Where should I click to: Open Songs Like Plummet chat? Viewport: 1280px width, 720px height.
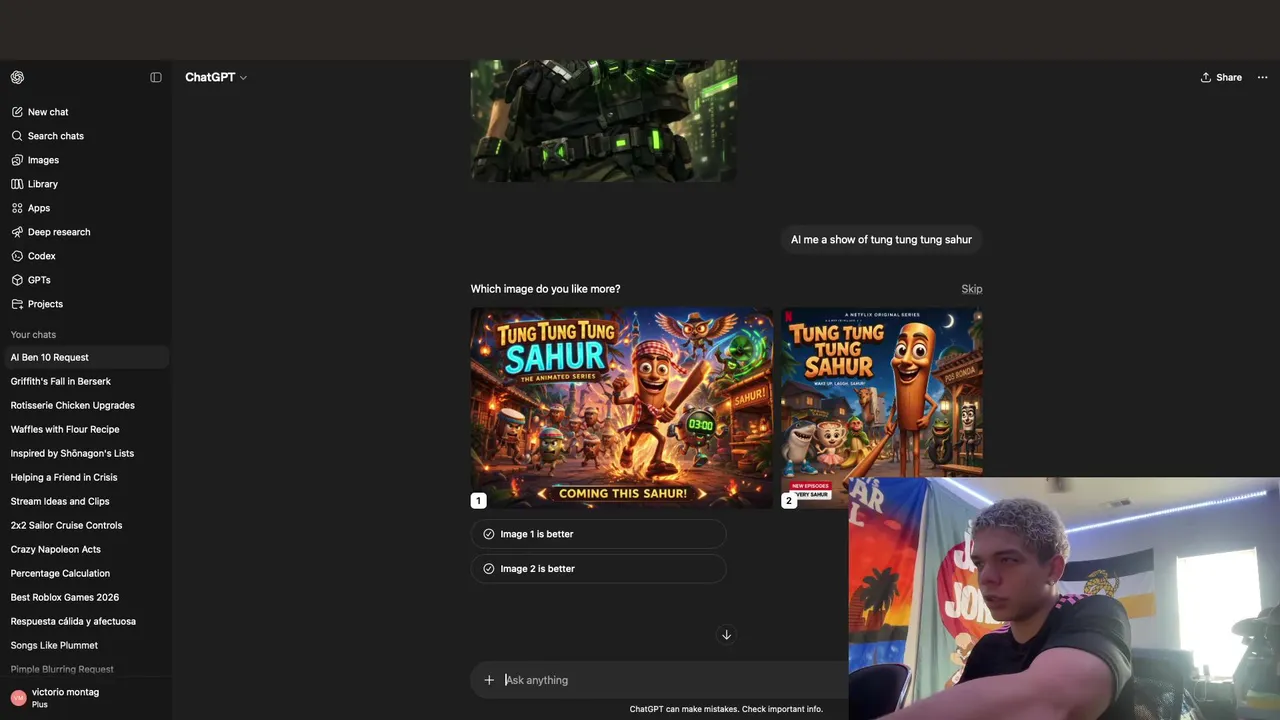[86, 645]
